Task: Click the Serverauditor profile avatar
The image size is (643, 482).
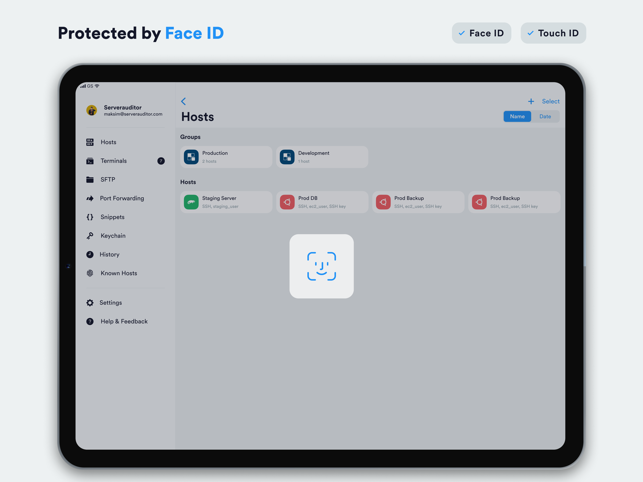Action: (x=91, y=110)
